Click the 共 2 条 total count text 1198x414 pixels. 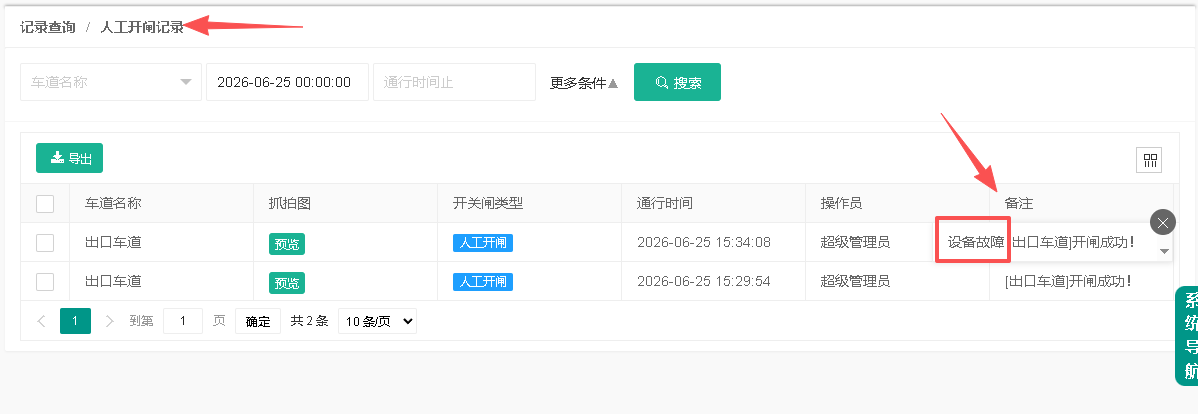309,322
